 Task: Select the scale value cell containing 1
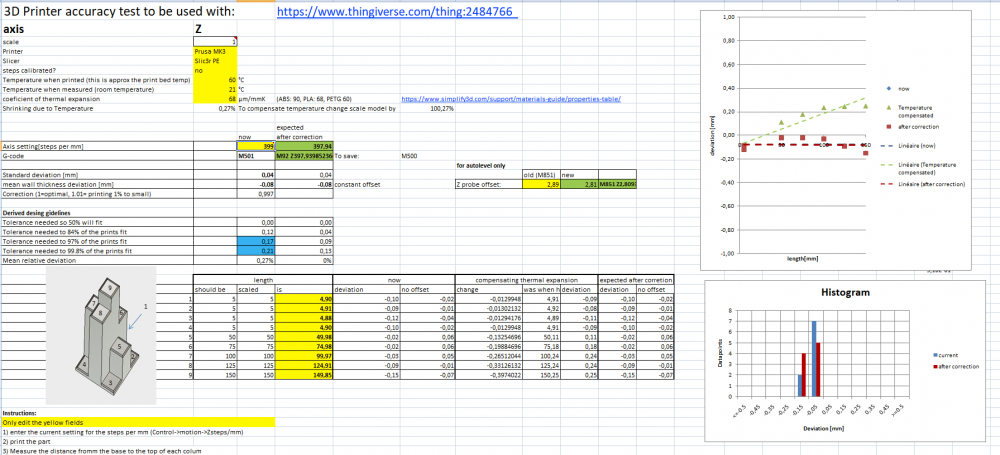click(x=216, y=41)
